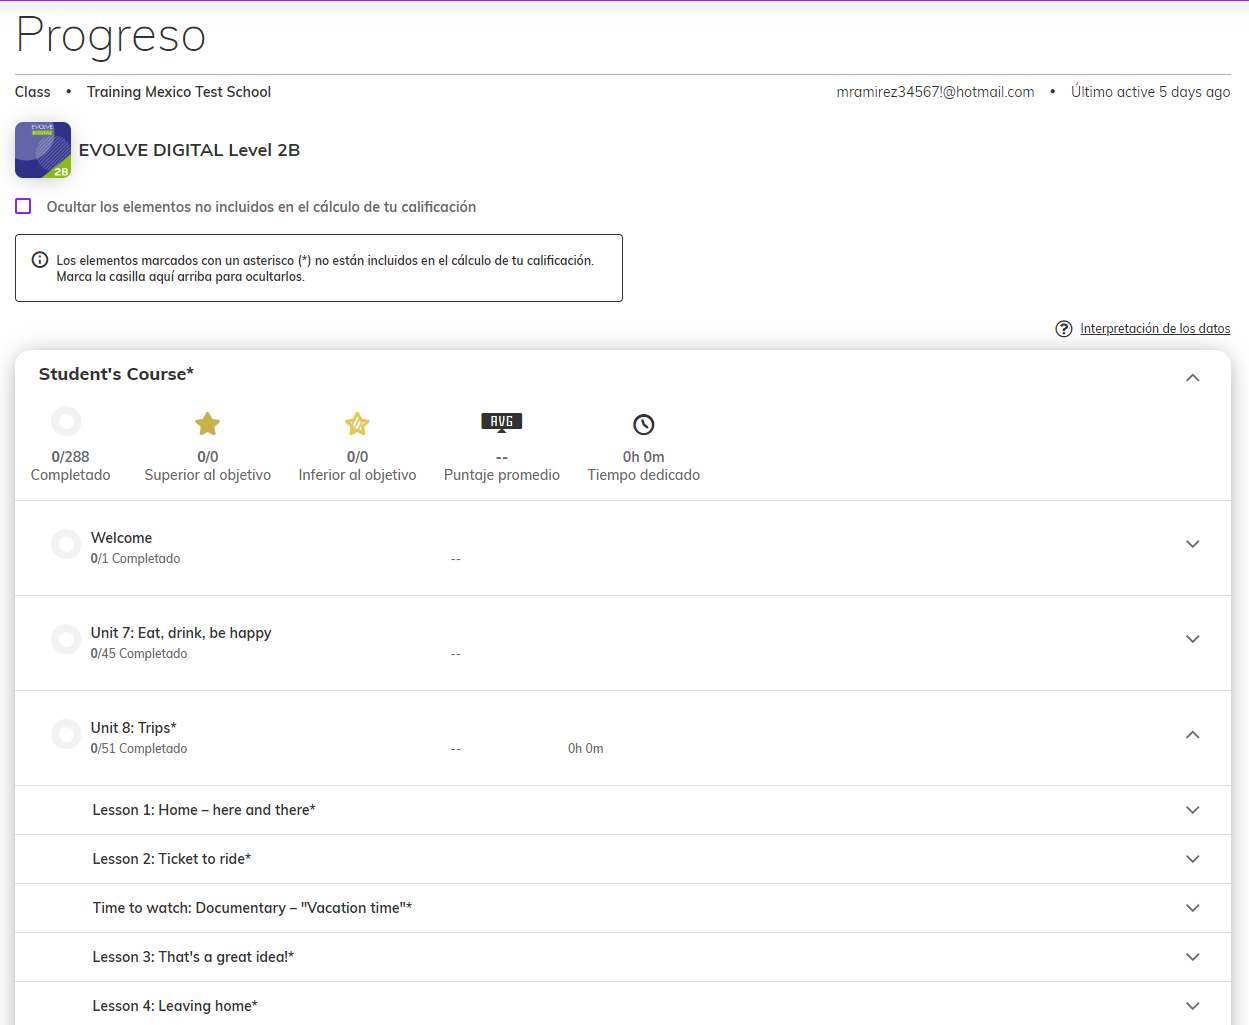Click the info icon in the asterisk notice box
This screenshot has width=1249, height=1025.
(40, 260)
